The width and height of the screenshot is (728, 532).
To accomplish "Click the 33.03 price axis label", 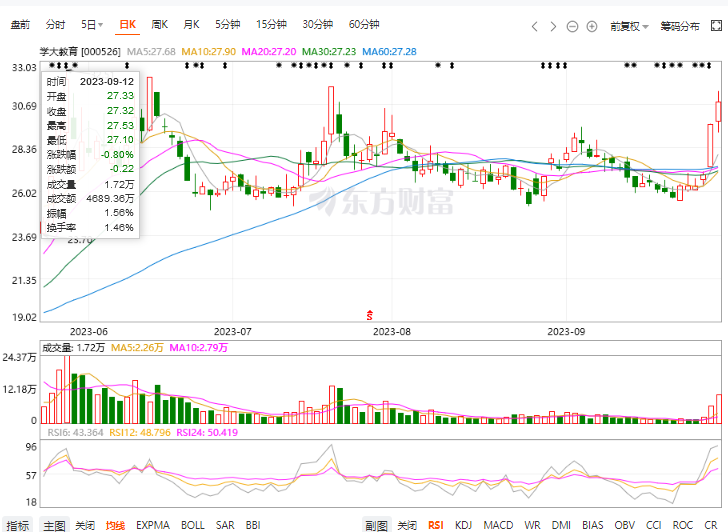I will (x=24, y=68).
